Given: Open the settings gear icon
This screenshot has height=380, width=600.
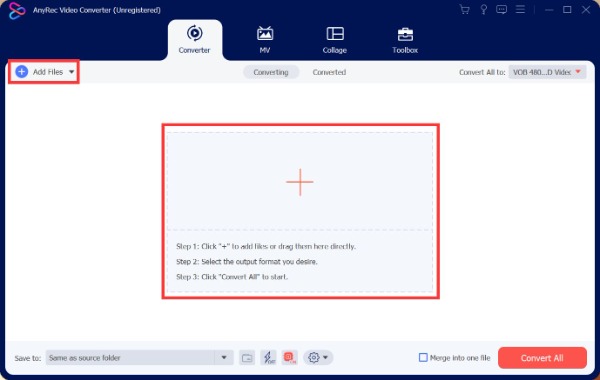Looking at the screenshot, I should point(313,358).
